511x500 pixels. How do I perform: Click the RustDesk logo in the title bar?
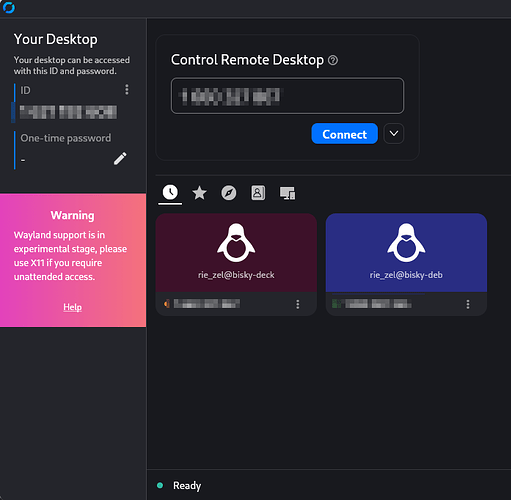8,7
